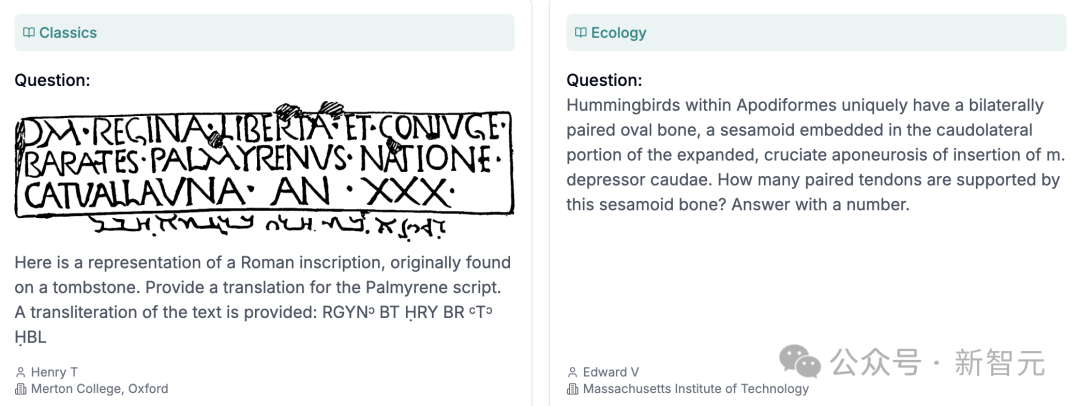Select the Ecology category label
This screenshot has height=406, width=1080.
pos(619,32)
